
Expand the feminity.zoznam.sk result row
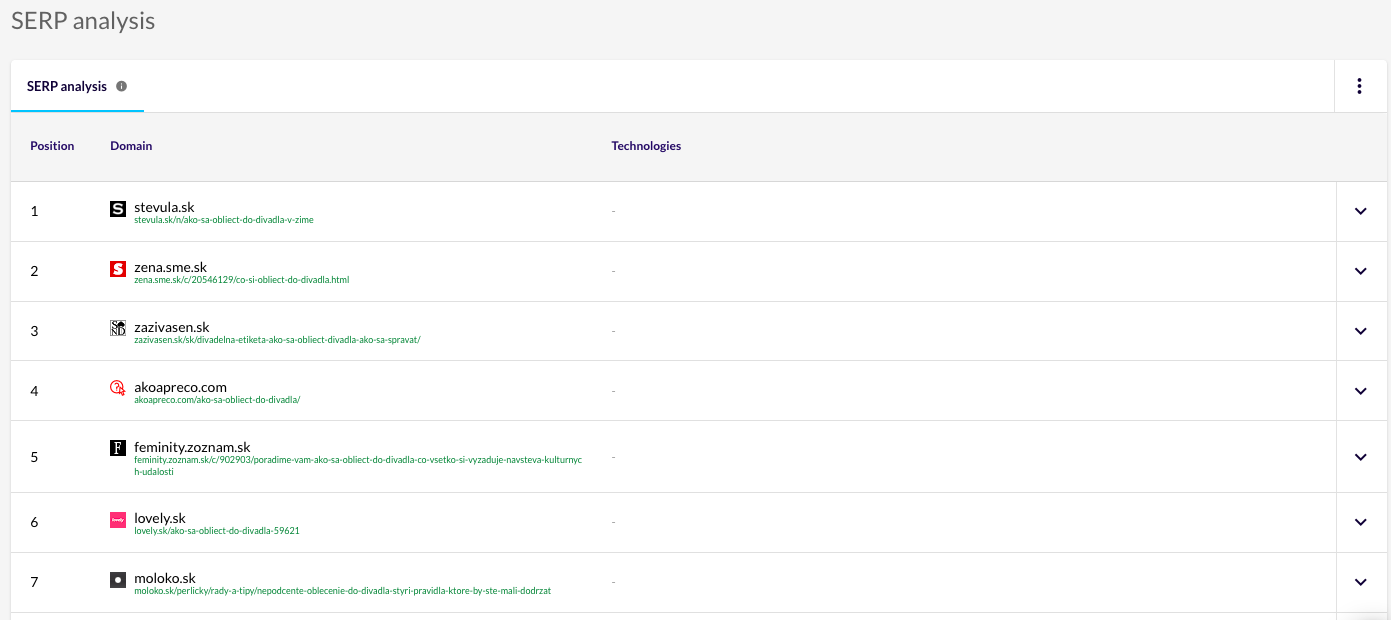(1360, 457)
